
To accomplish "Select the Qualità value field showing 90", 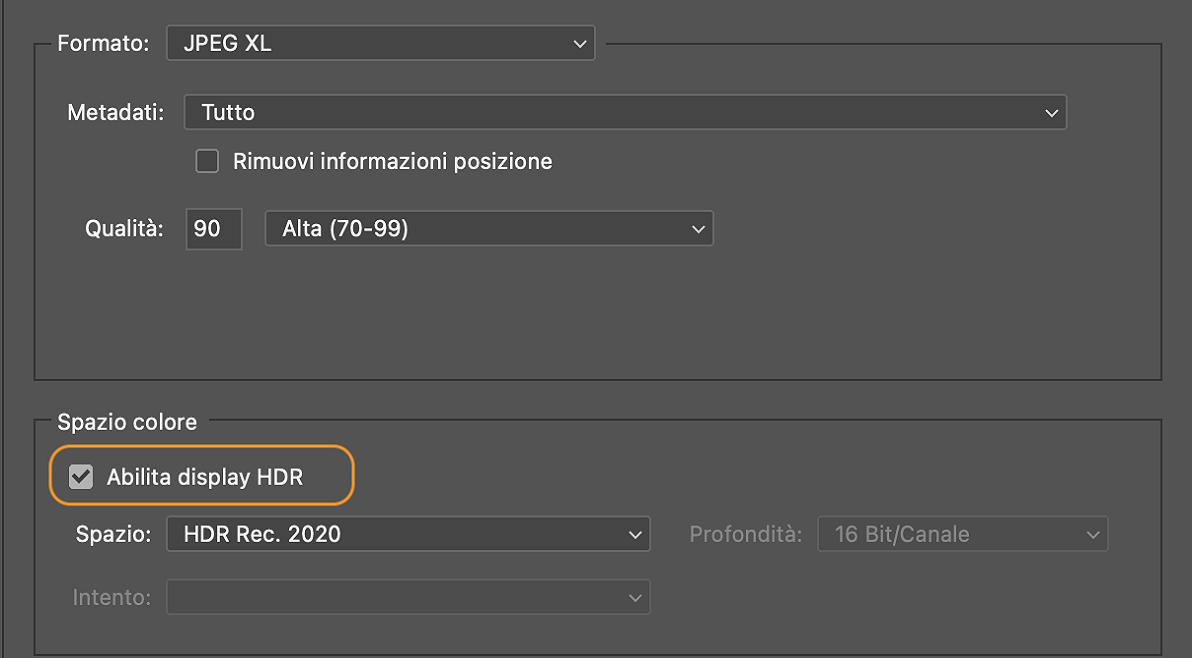I will (213, 228).
